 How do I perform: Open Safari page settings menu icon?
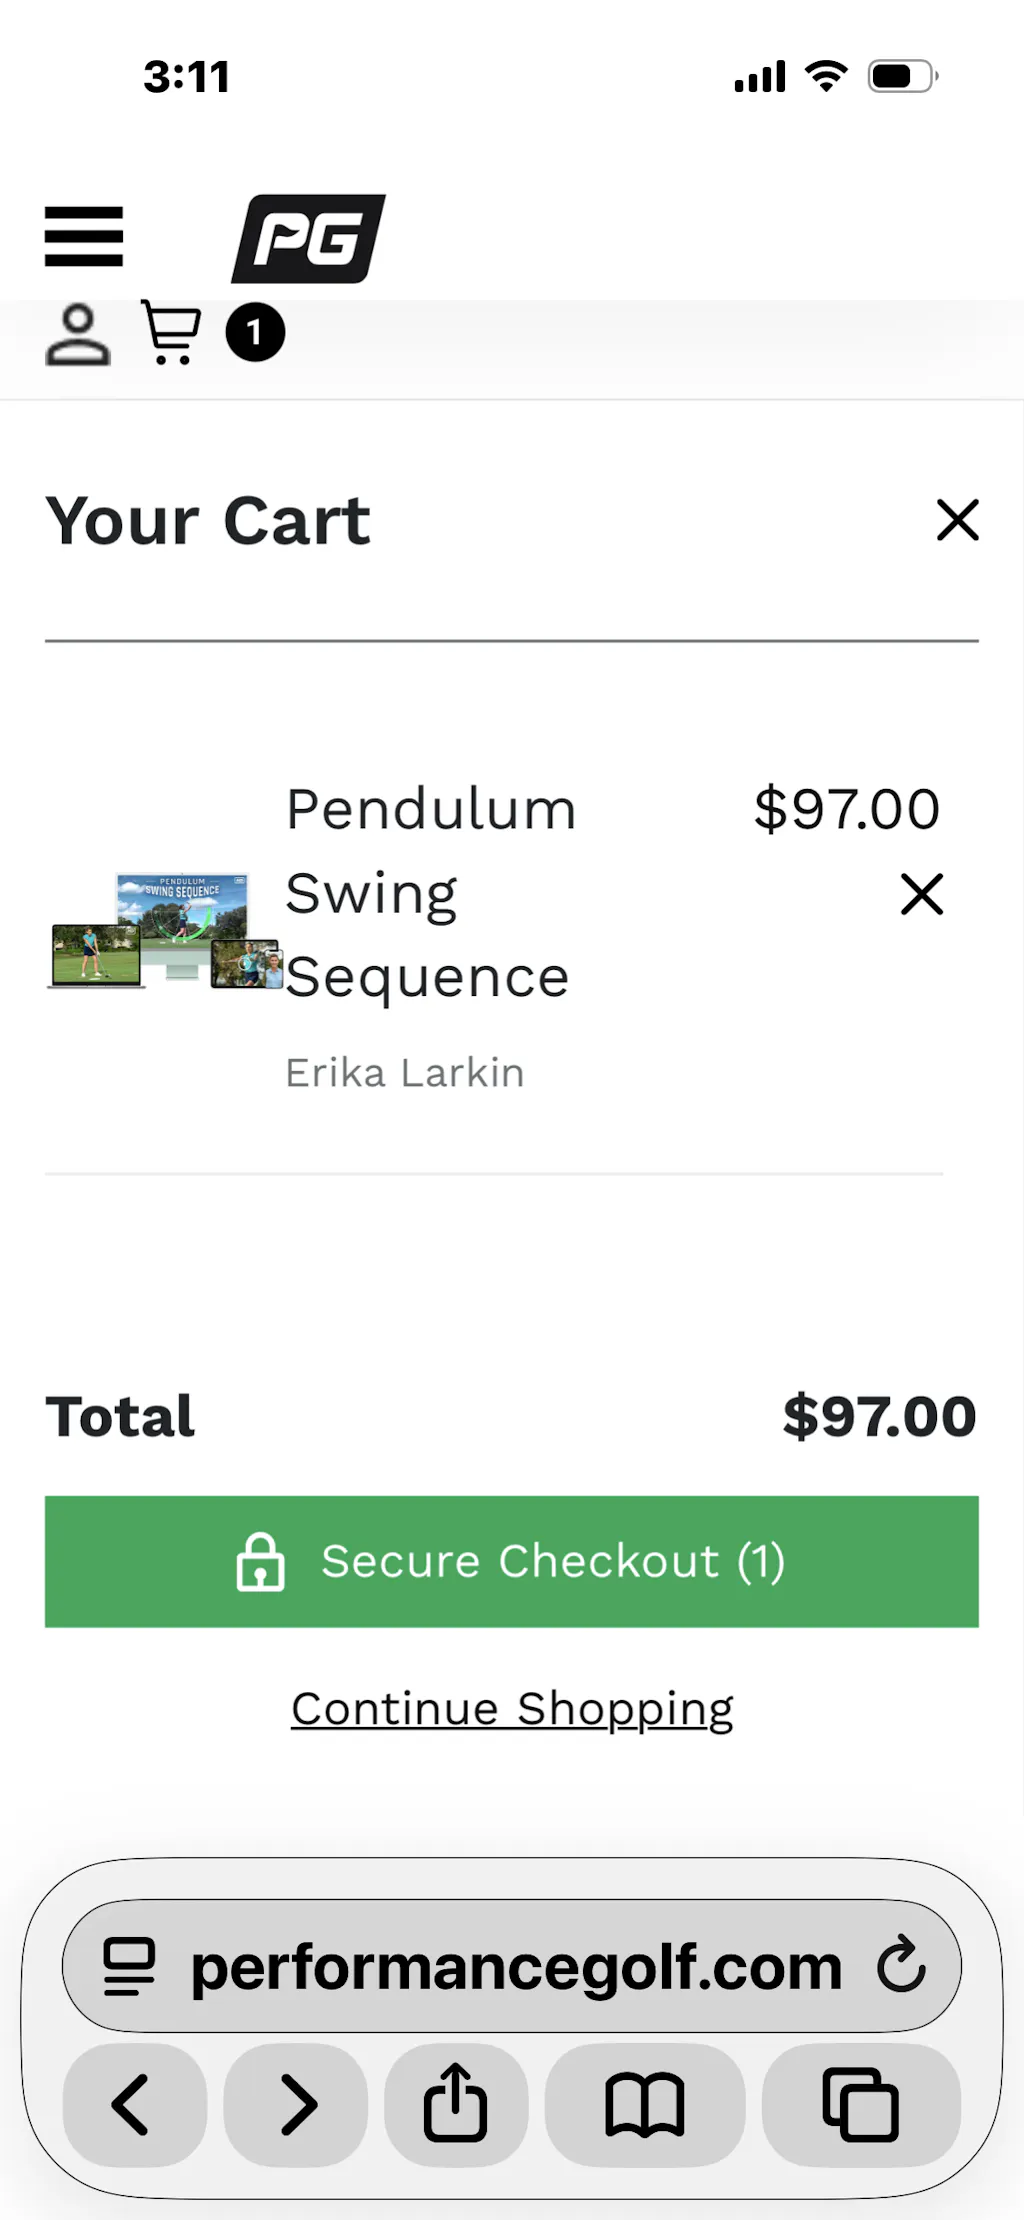[130, 1966]
